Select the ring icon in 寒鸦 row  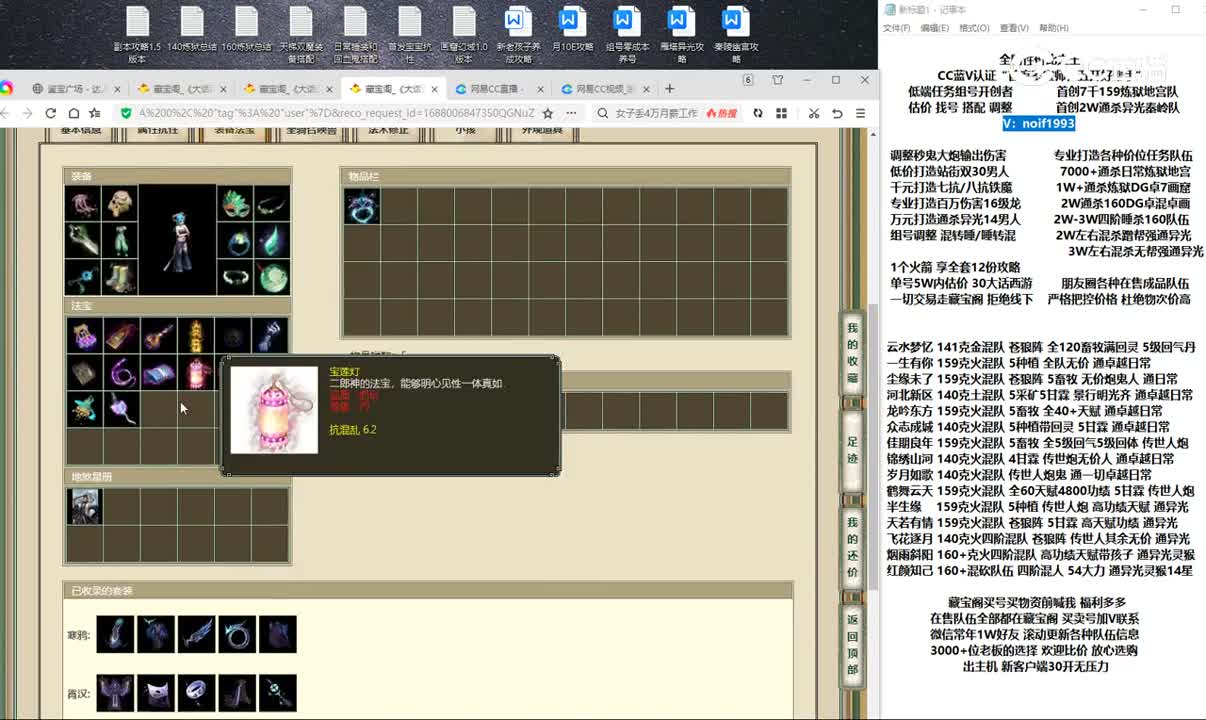coord(237,634)
